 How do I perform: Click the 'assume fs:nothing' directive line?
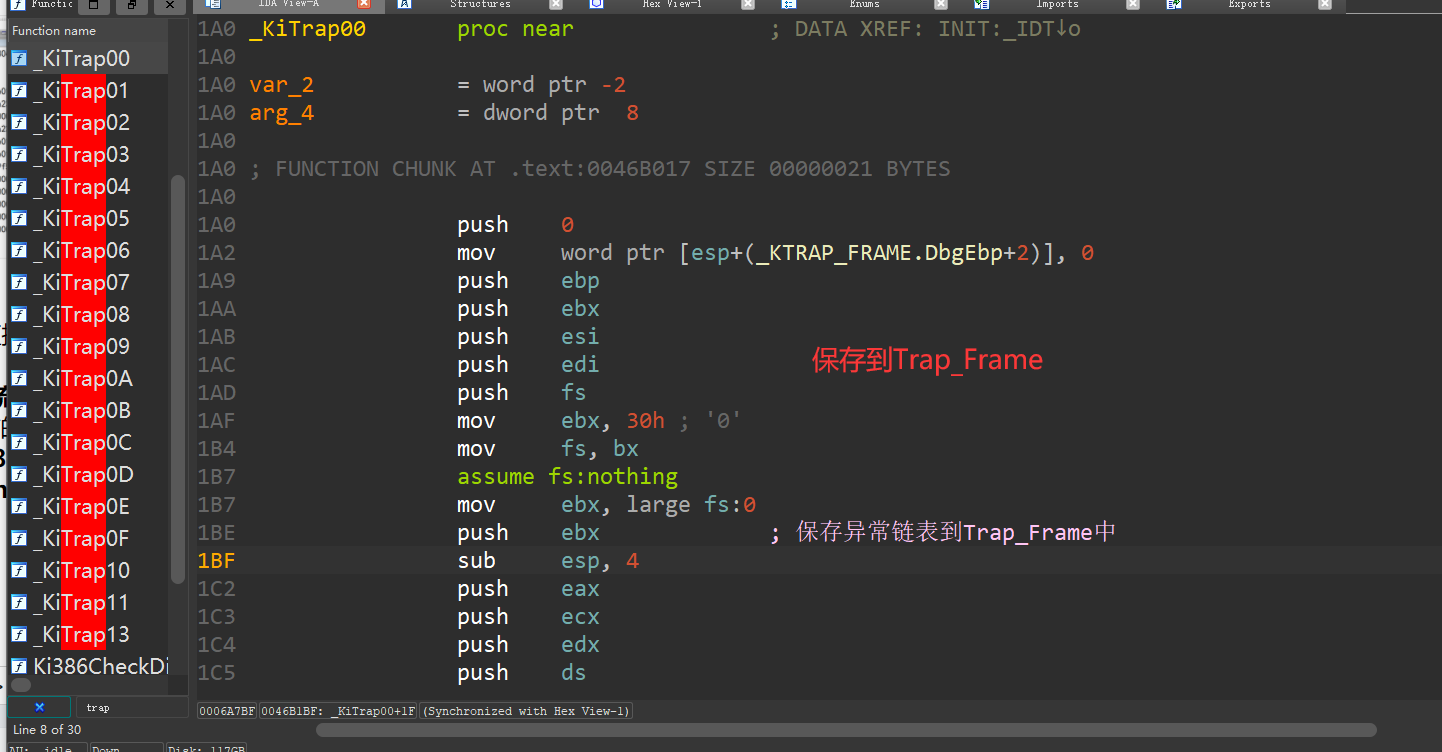pyautogui.click(x=567, y=477)
